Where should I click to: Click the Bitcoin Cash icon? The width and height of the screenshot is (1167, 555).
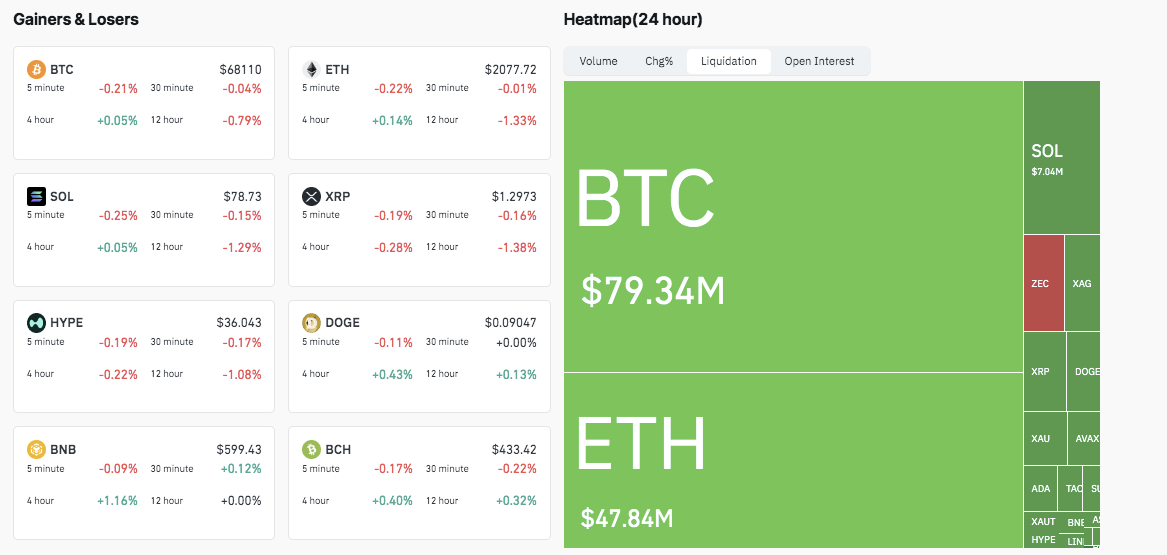pos(311,450)
